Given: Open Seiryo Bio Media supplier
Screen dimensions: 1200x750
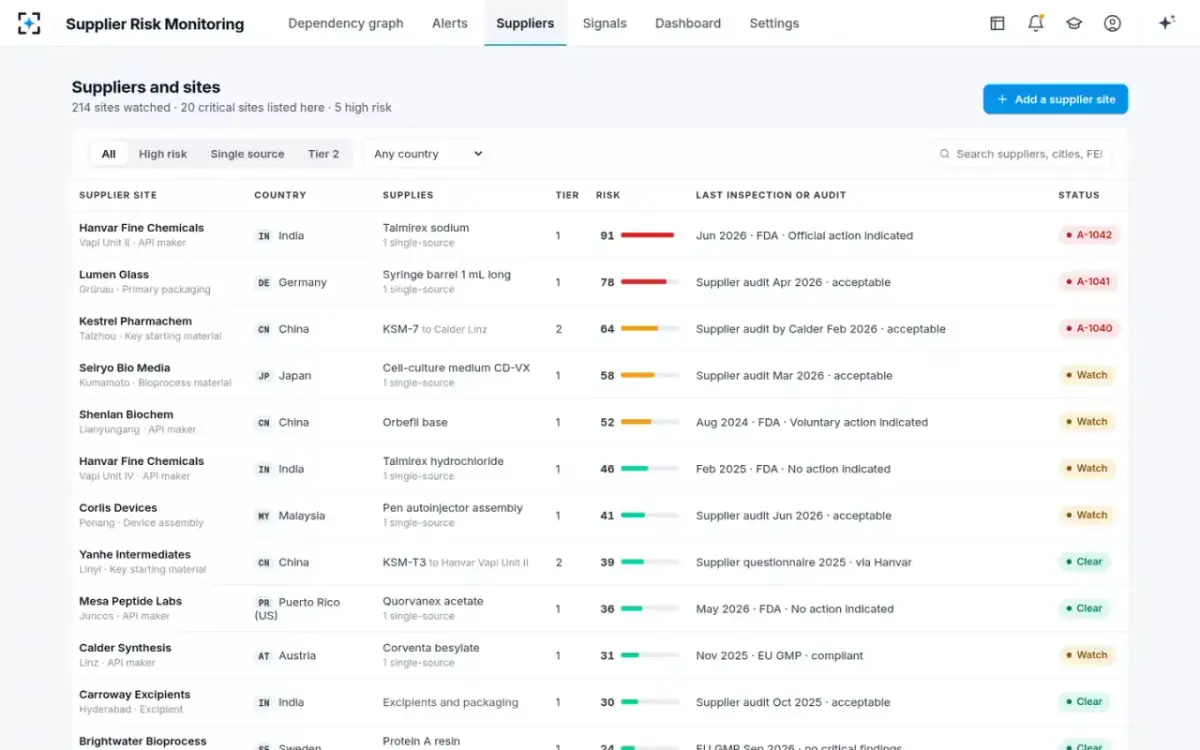Looking at the screenshot, I should pyautogui.click(x=125, y=368).
